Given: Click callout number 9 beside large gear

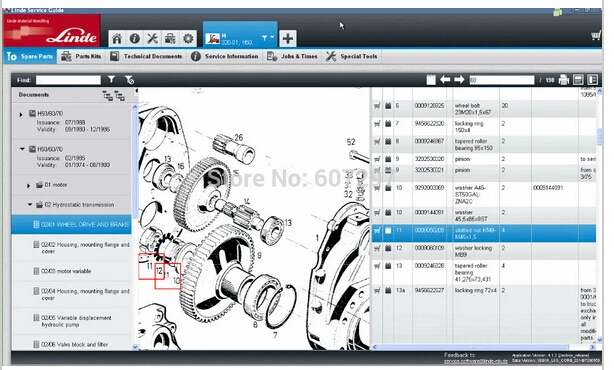Looking at the screenshot, I should tap(259, 256).
